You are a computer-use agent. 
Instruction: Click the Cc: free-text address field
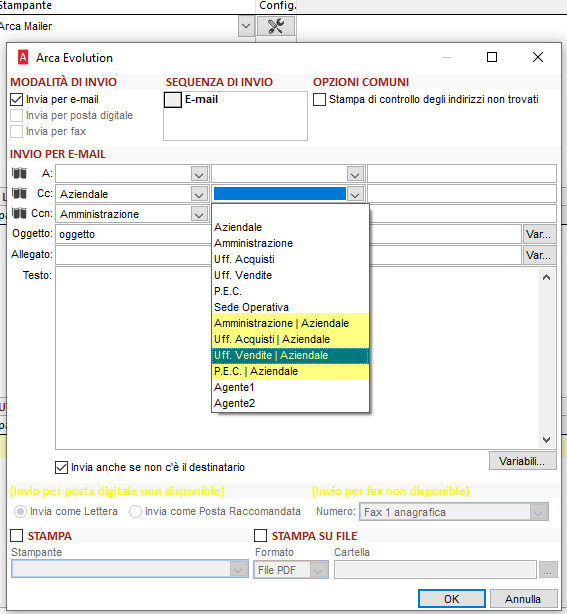462,194
